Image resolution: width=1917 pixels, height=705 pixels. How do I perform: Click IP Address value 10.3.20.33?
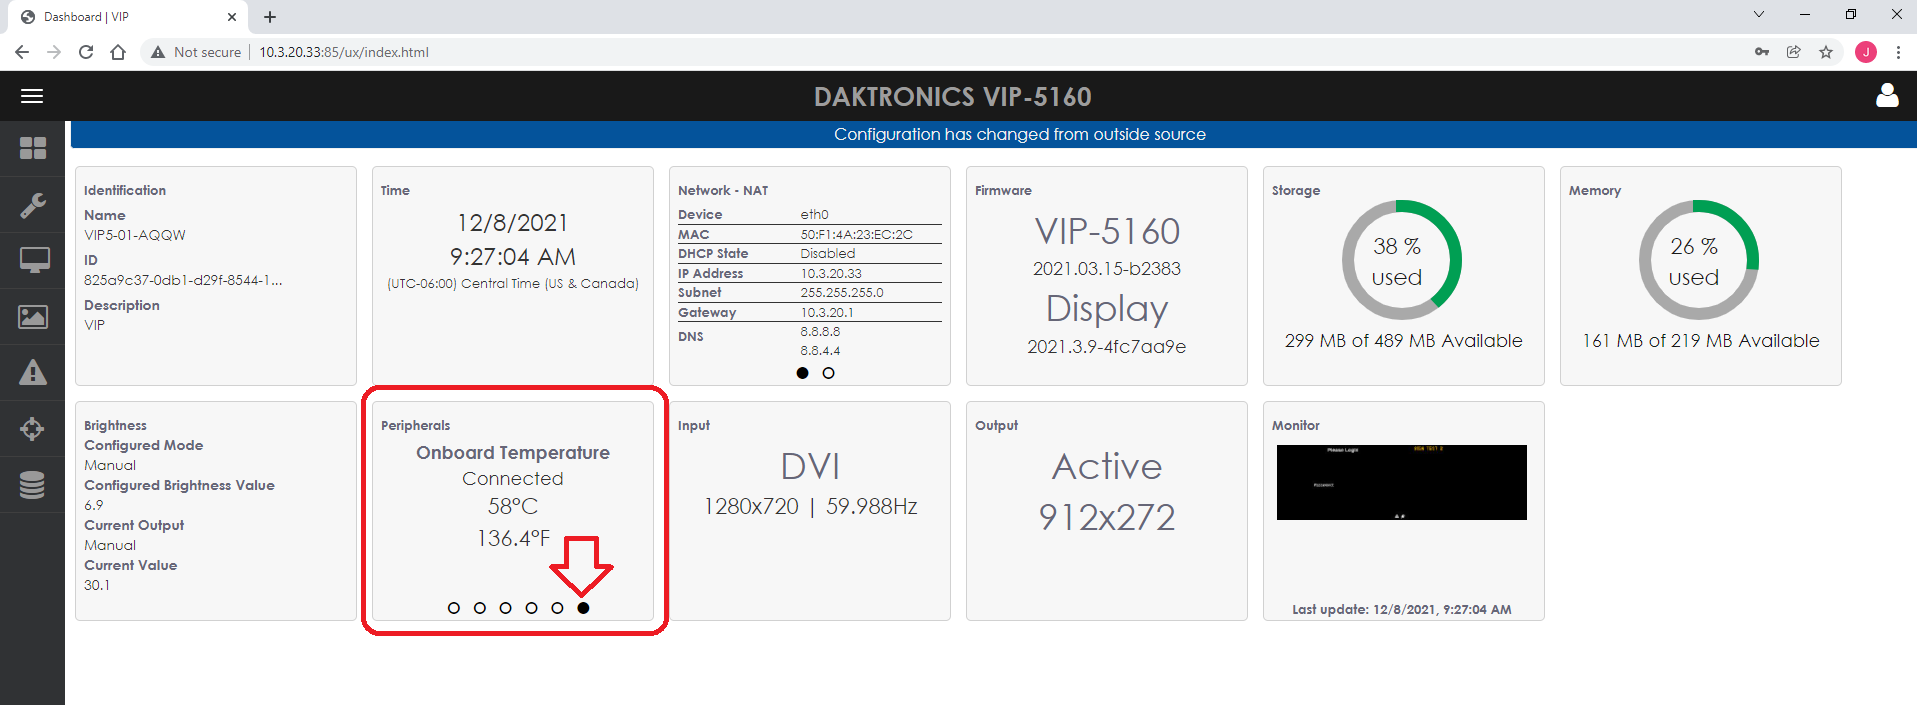(831, 273)
